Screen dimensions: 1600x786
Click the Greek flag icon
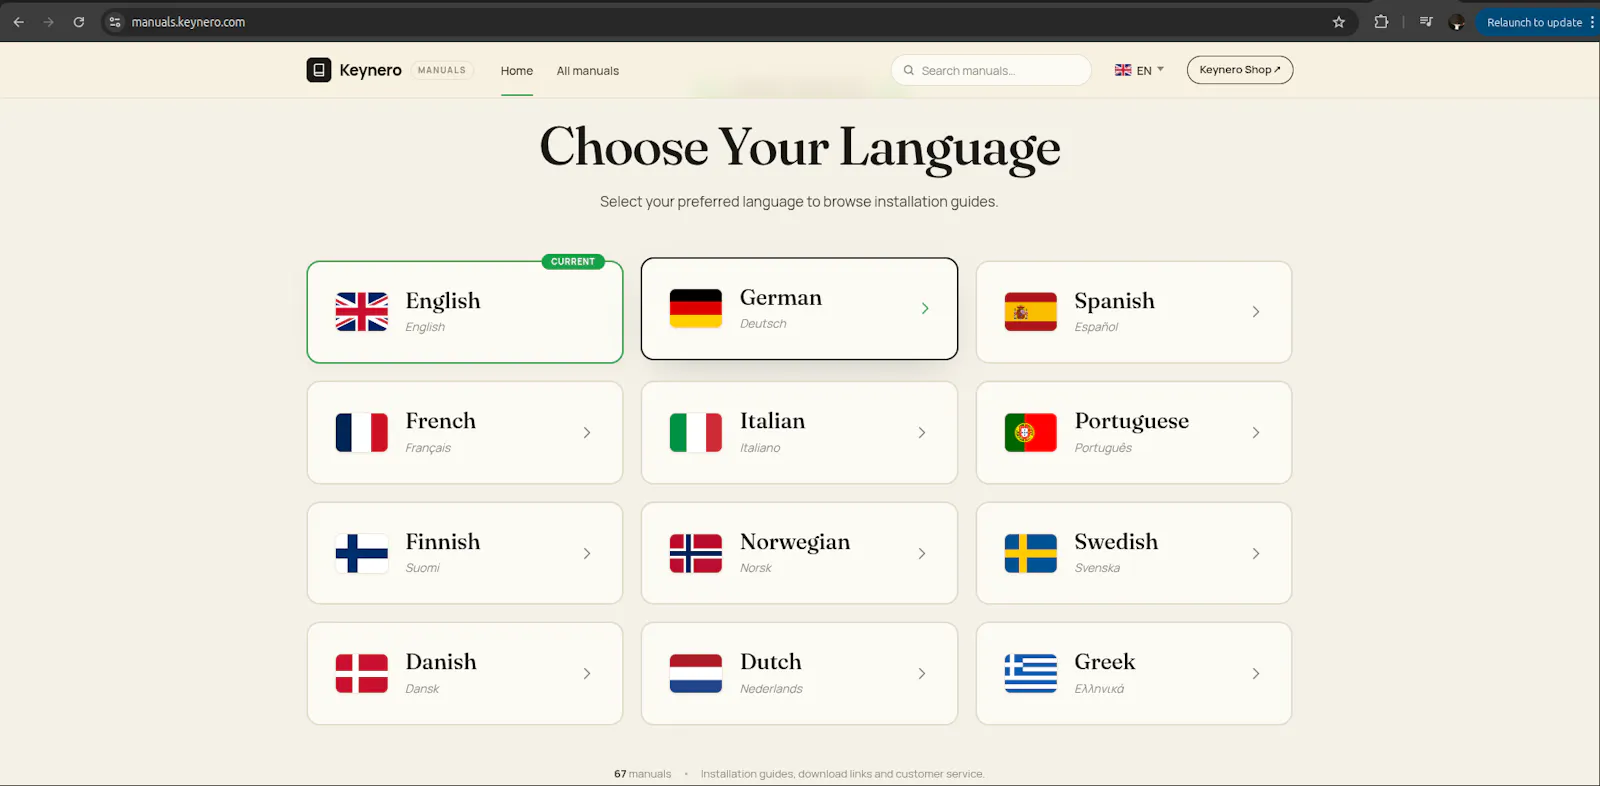[x=1030, y=673]
